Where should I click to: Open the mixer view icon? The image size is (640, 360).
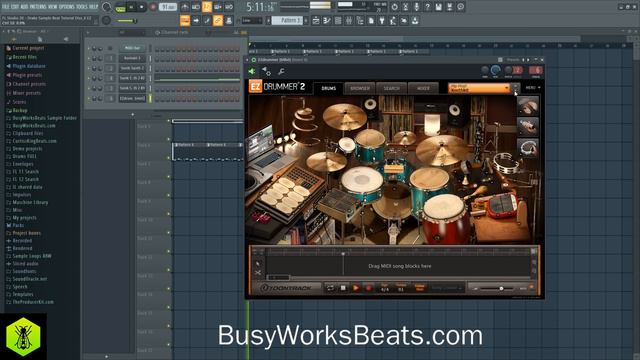349,20
